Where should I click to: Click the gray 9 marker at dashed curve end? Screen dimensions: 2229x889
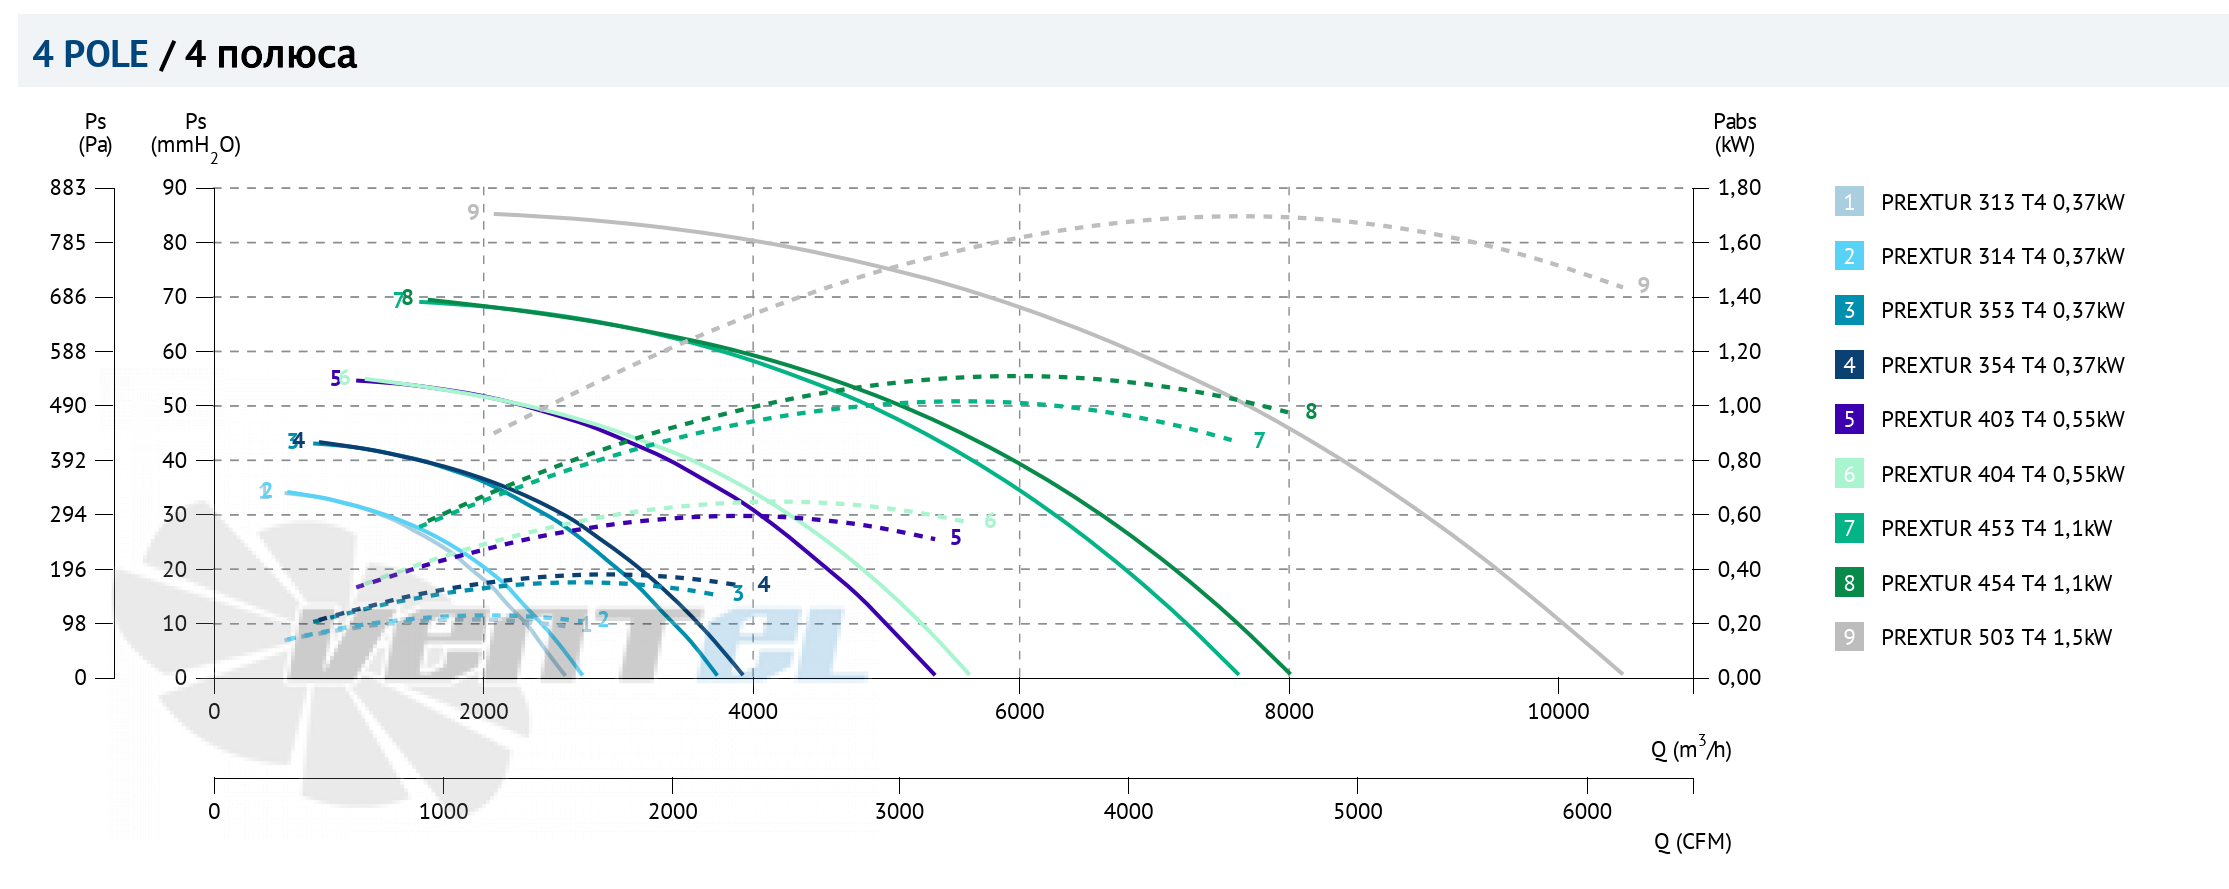click(1643, 285)
